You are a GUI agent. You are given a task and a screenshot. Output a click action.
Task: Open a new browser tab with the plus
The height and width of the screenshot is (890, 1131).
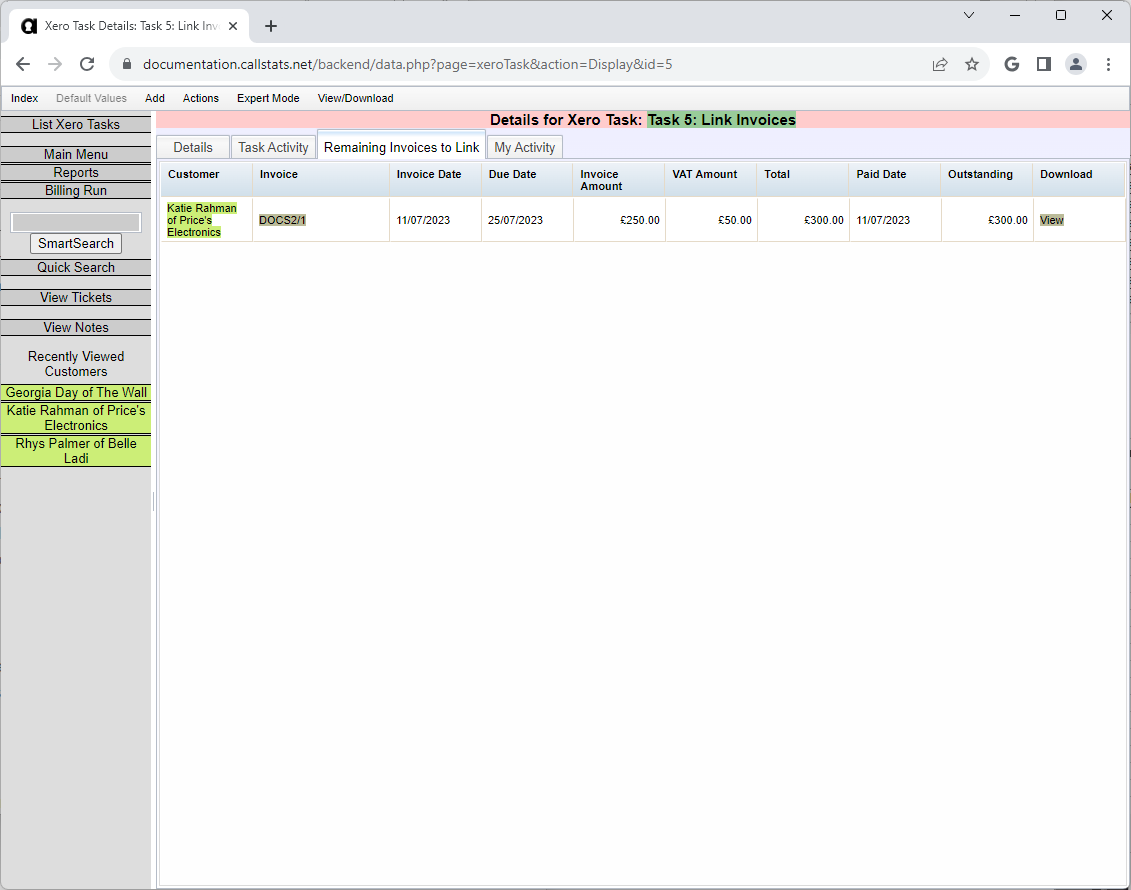pyautogui.click(x=270, y=26)
